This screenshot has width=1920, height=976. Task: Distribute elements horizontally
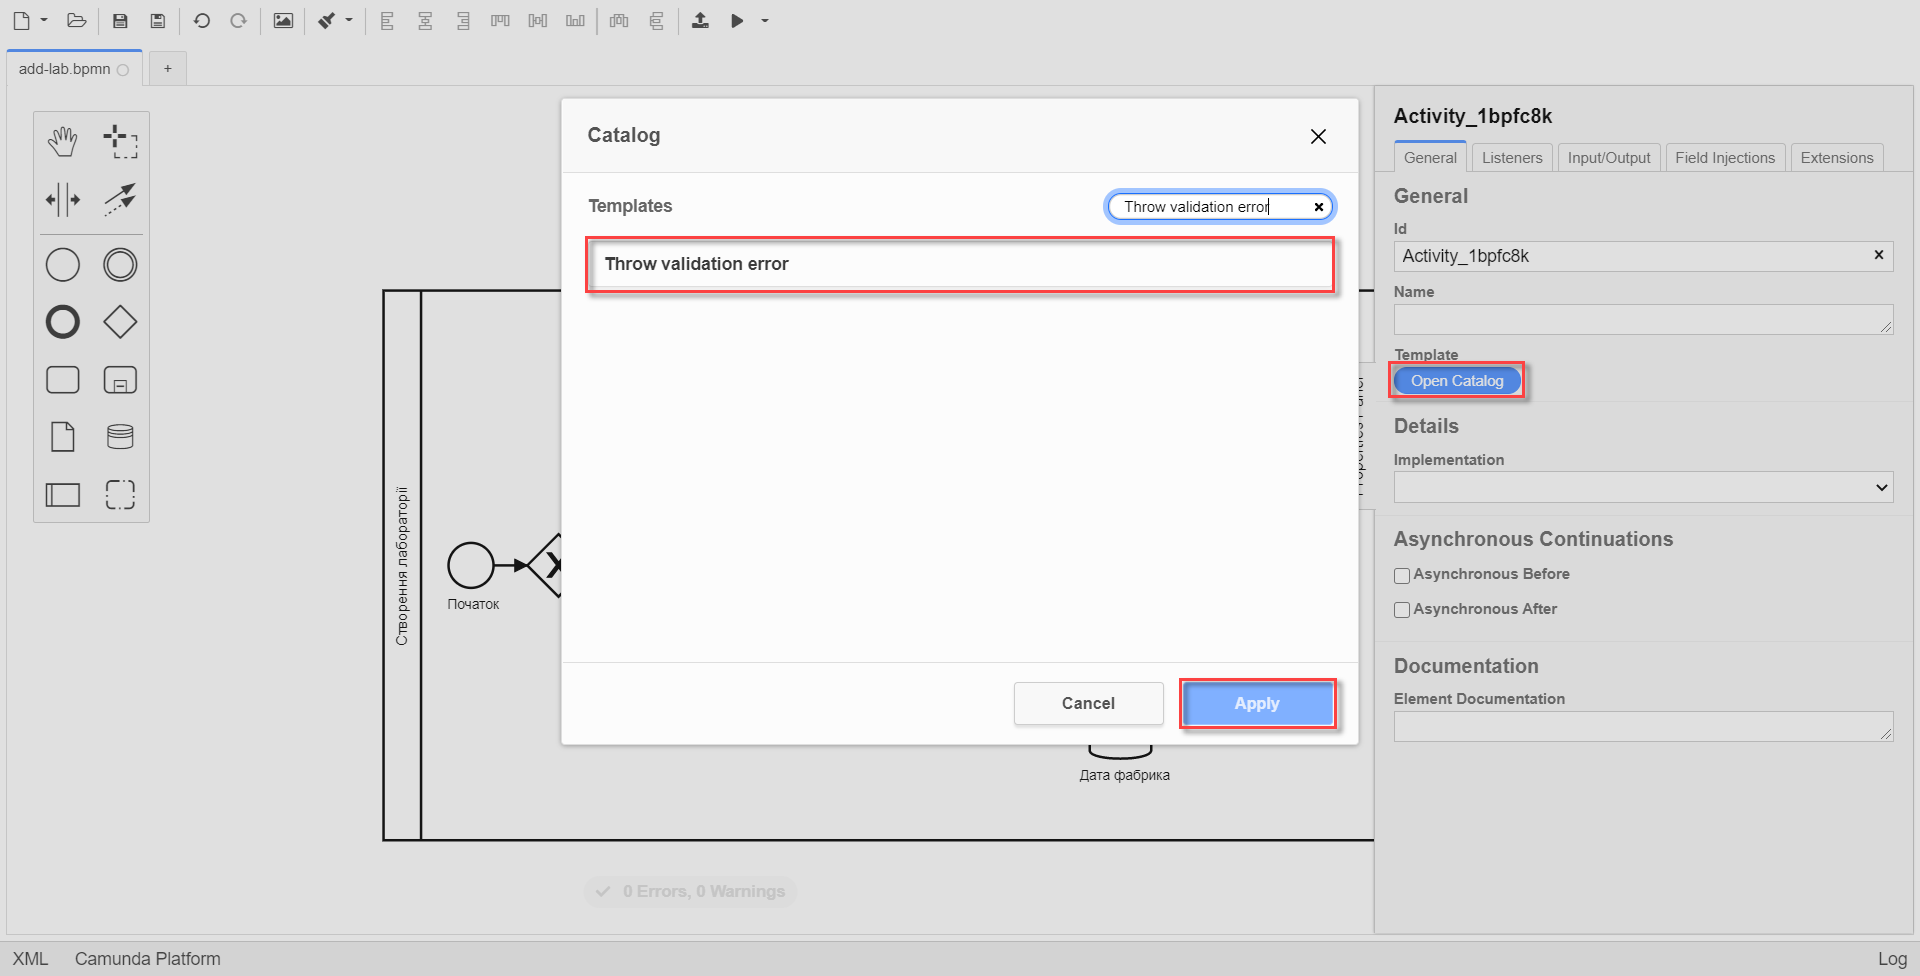(619, 20)
